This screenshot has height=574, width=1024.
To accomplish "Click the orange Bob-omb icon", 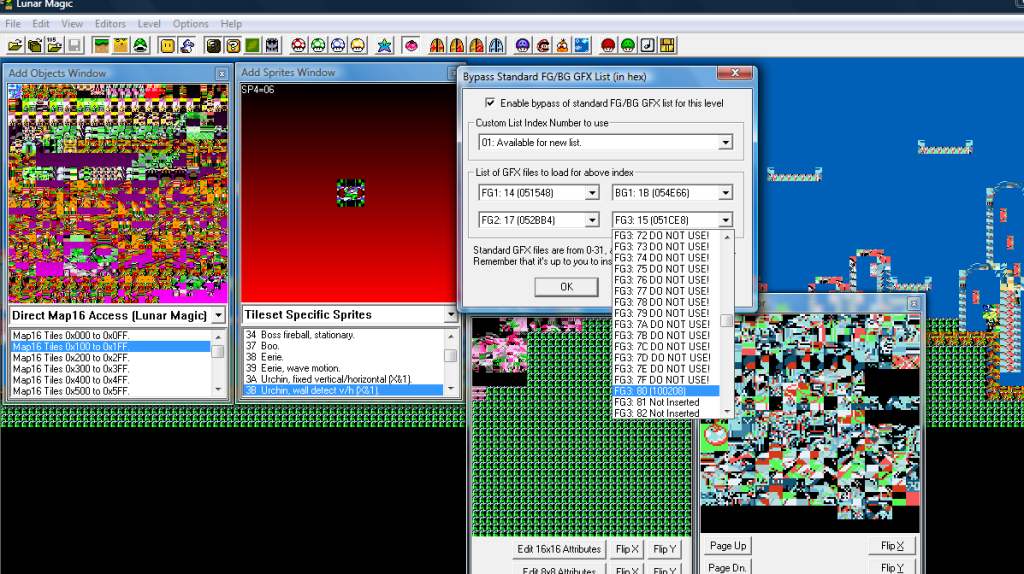I will (x=562, y=46).
